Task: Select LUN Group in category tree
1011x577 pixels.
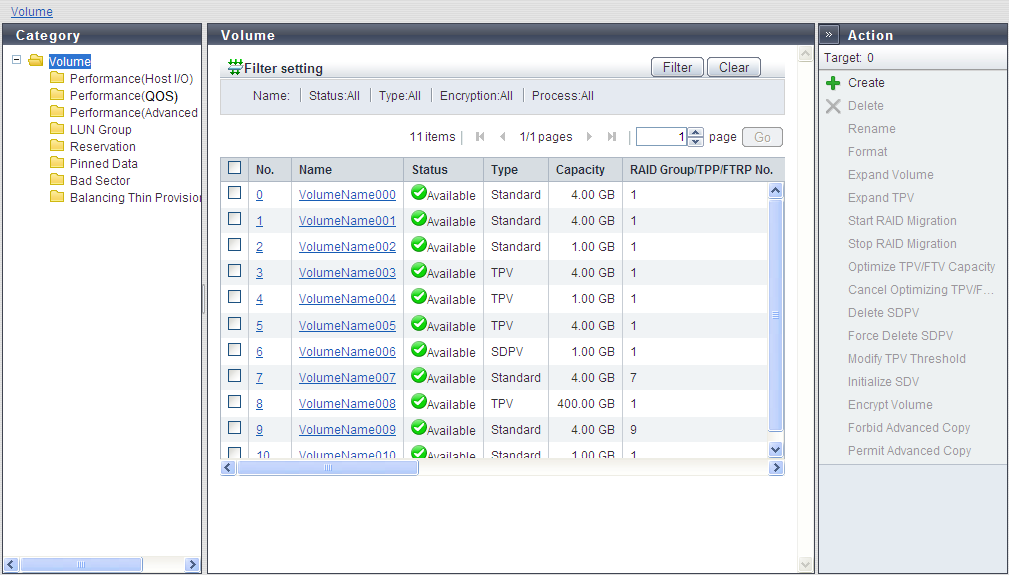Action: [x=100, y=129]
